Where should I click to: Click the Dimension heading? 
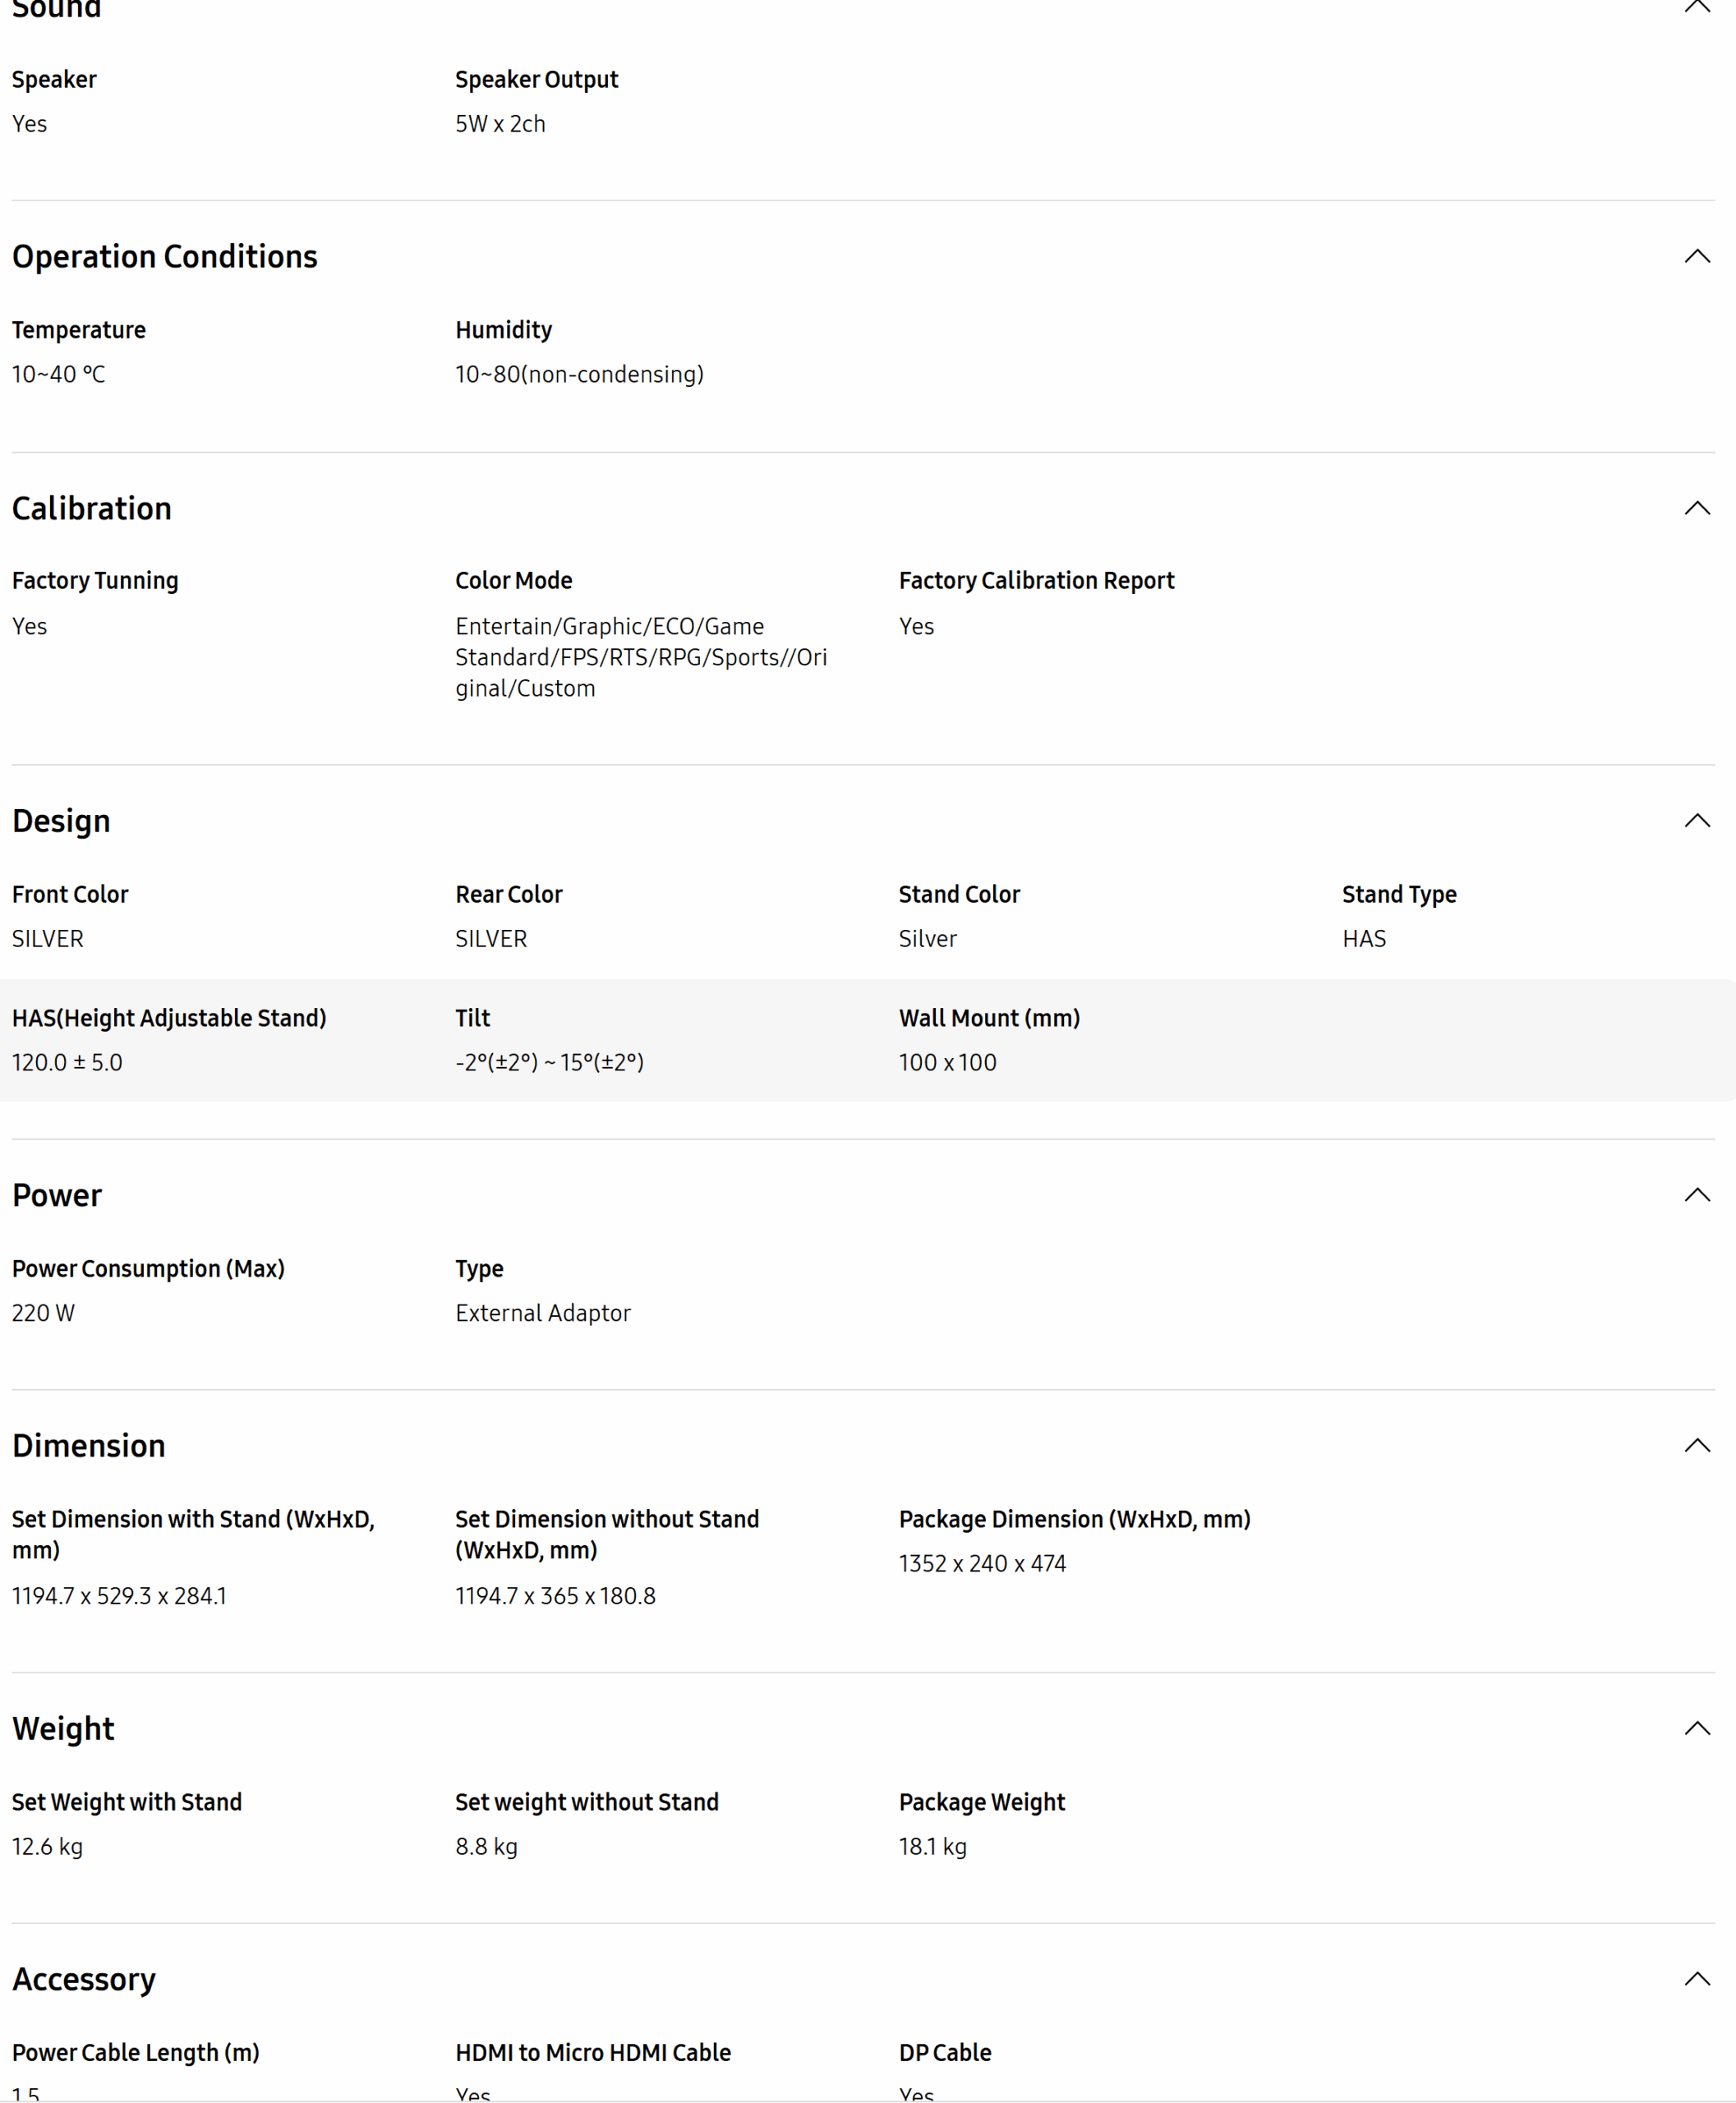(88, 1445)
